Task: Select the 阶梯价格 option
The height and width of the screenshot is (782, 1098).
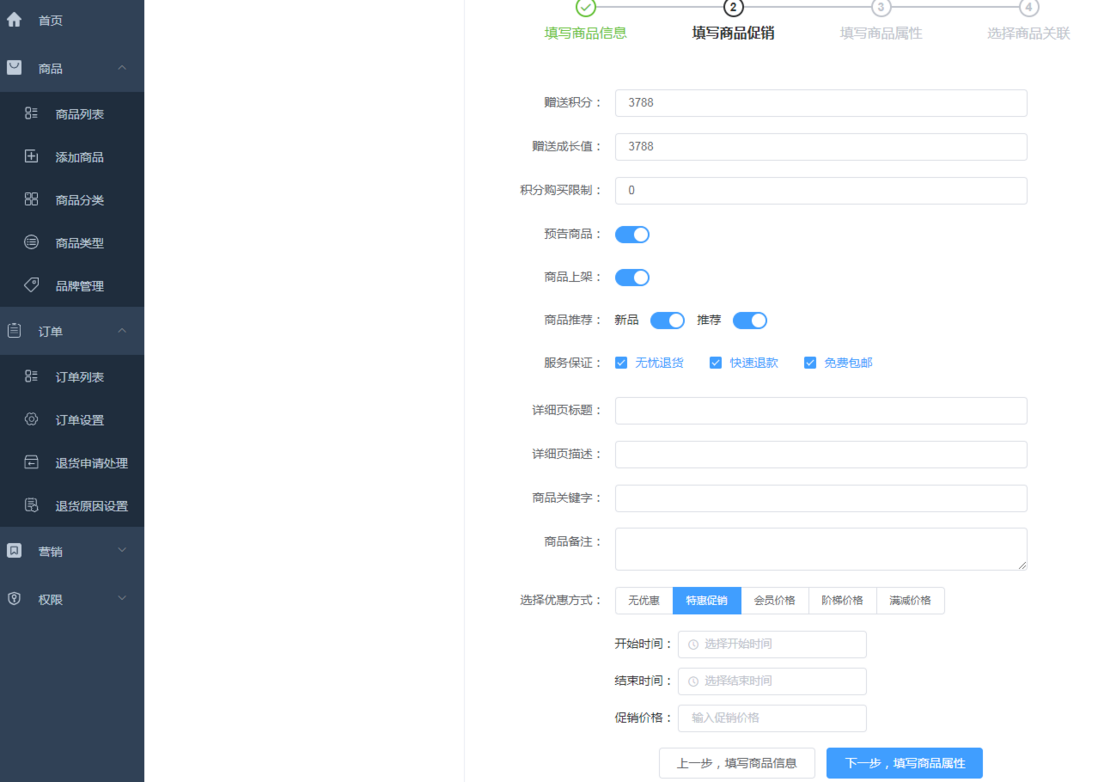Action: (842, 601)
